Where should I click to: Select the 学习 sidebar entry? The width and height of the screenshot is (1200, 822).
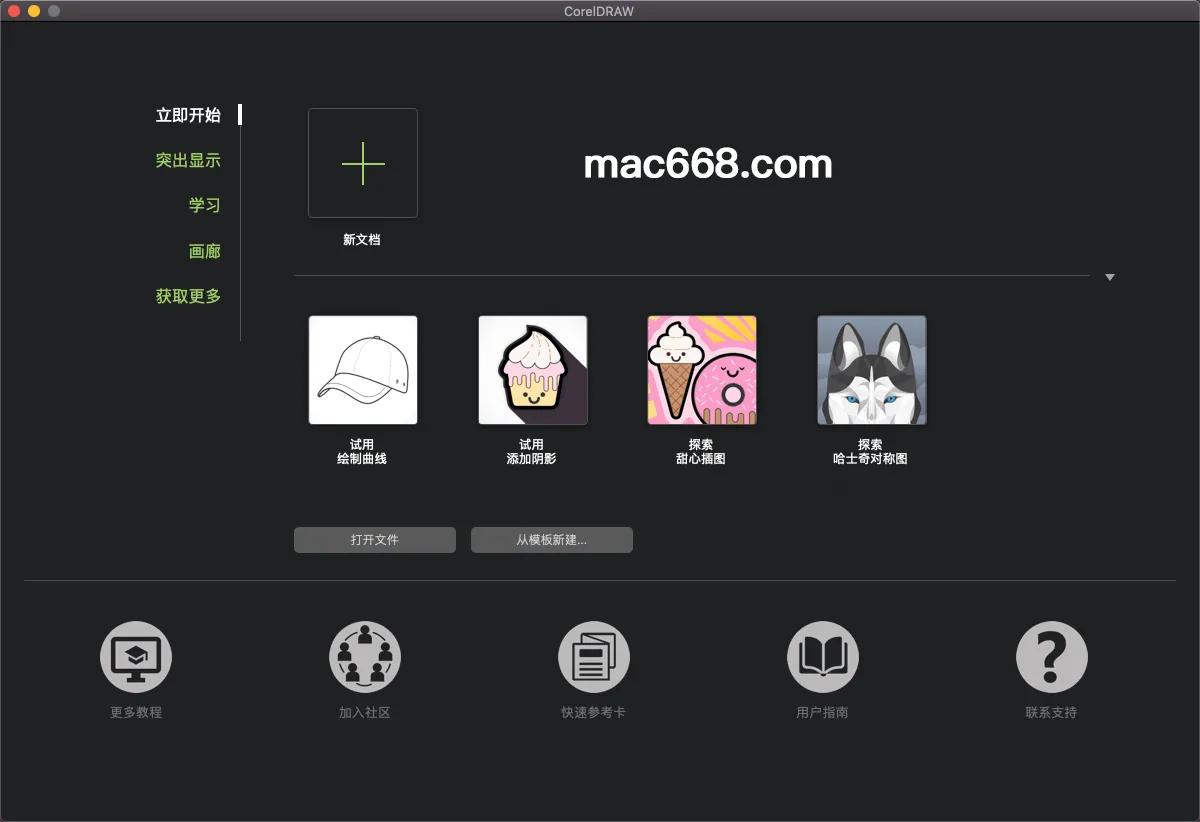click(204, 204)
